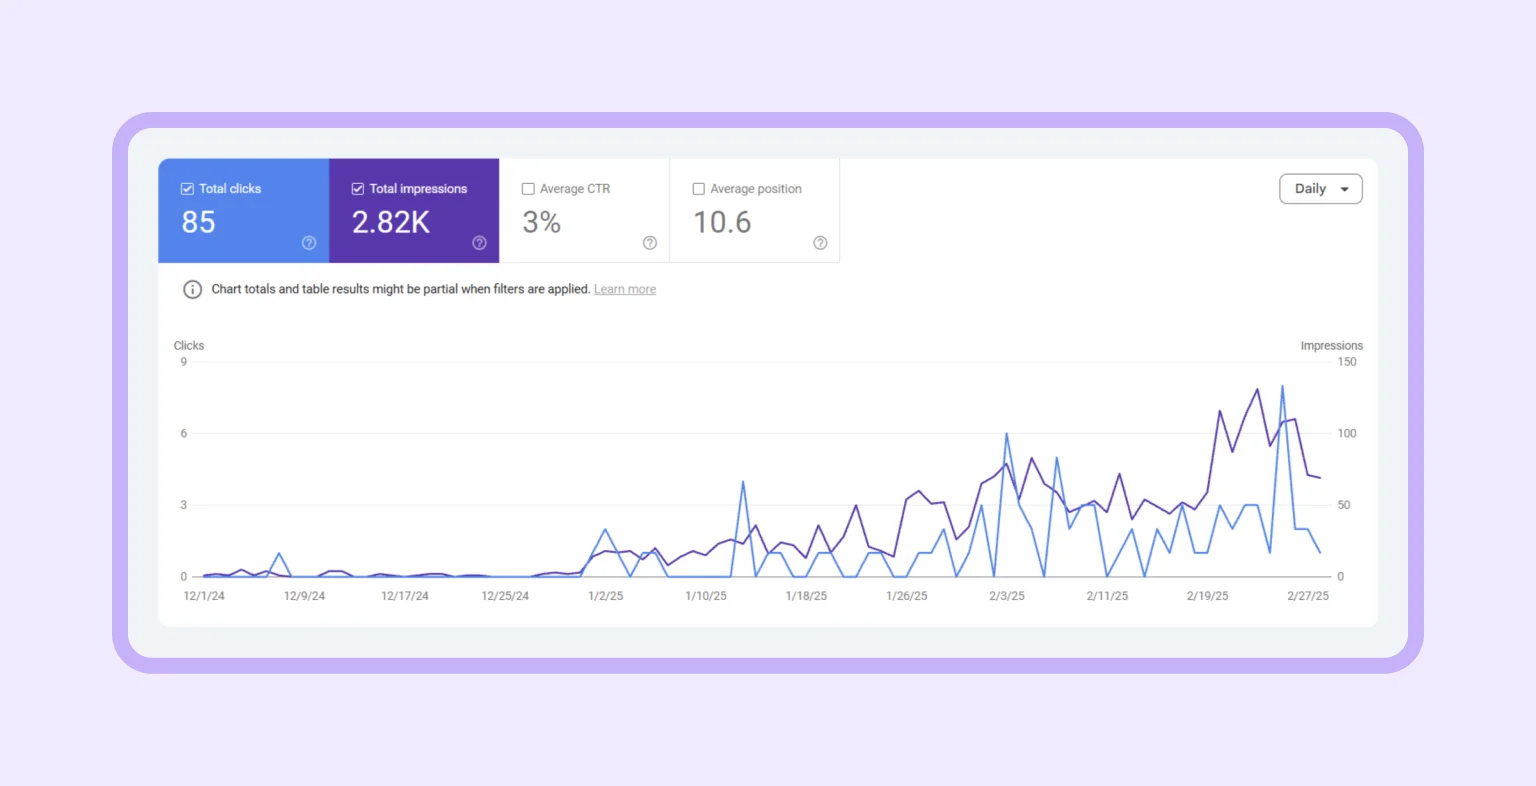Click the Clicks axis label on the chart
The image size is (1536, 786).
[x=189, y=345]
